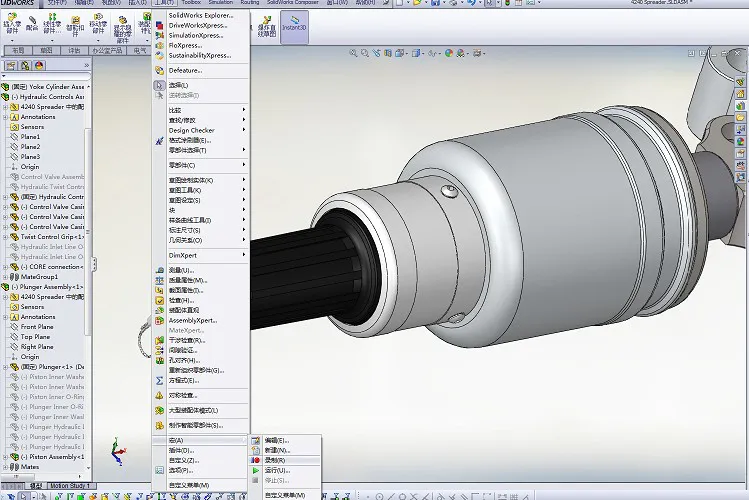Select Plane2 in the feature tree
The width and height of the screenshot is (749, 500).
(30, 147)
